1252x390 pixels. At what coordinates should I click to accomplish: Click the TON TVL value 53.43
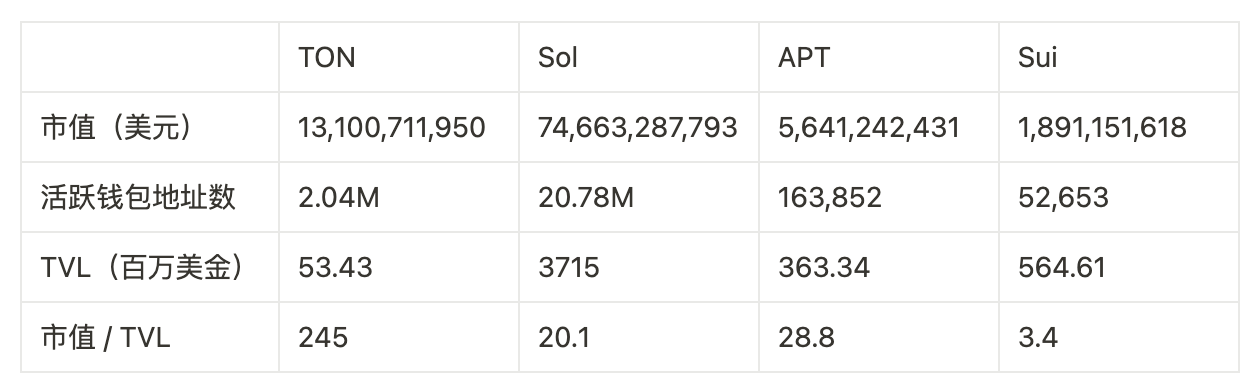coord(335,268)
